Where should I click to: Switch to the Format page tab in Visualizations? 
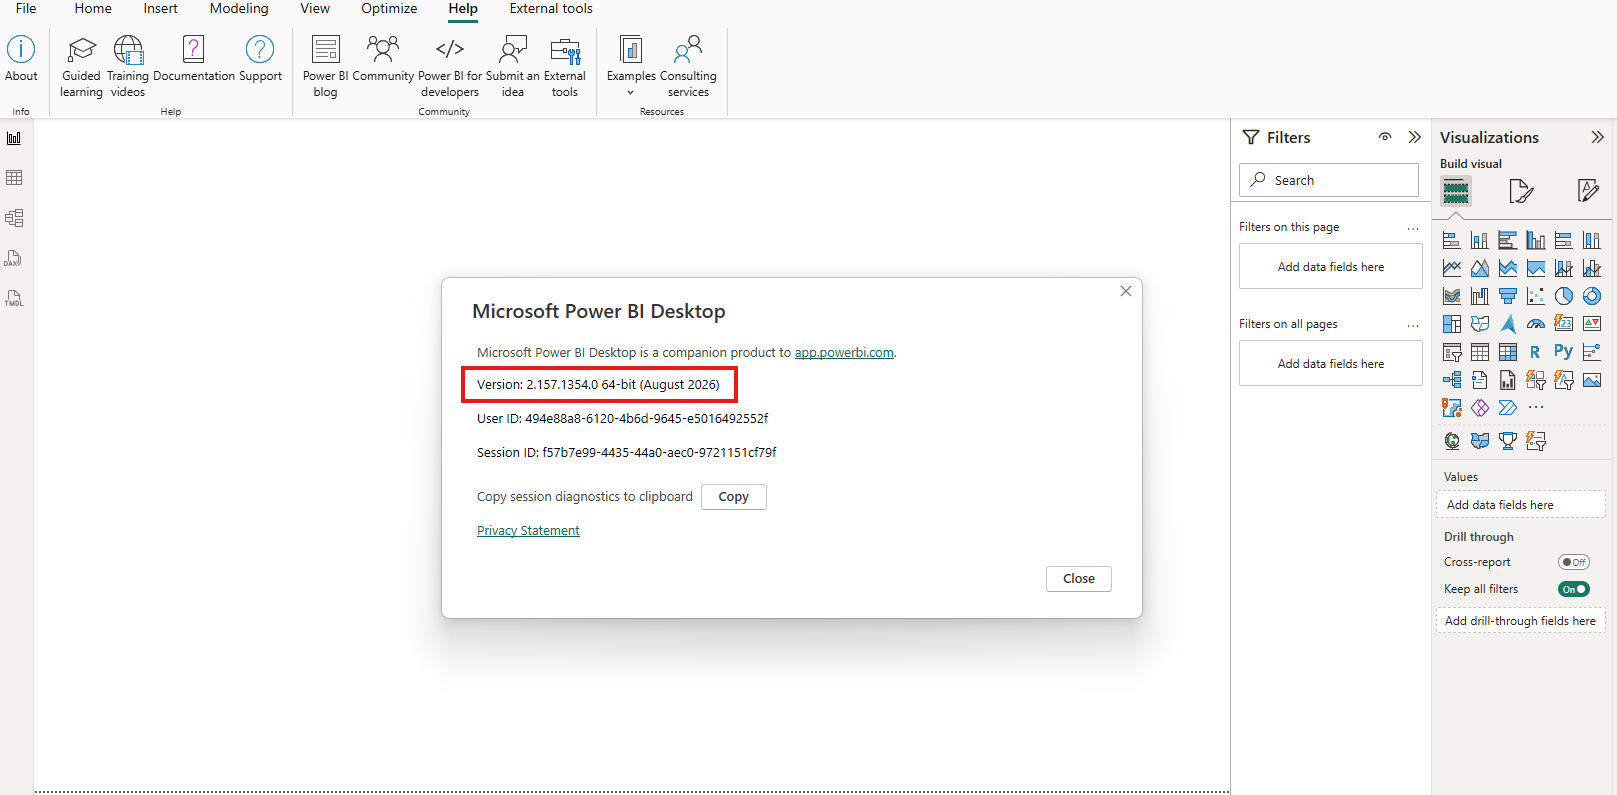(1521, 191)
